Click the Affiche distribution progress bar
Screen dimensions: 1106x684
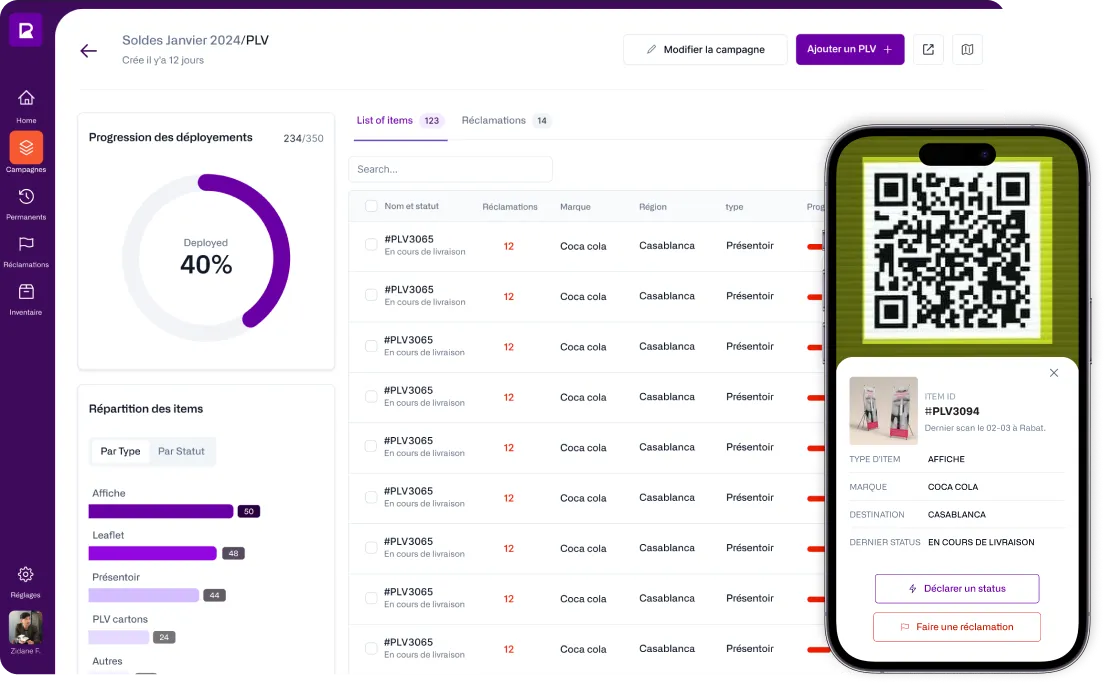[160, 511]
